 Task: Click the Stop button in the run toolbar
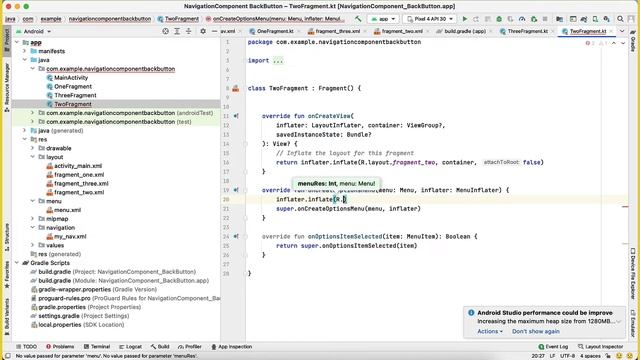545,19
